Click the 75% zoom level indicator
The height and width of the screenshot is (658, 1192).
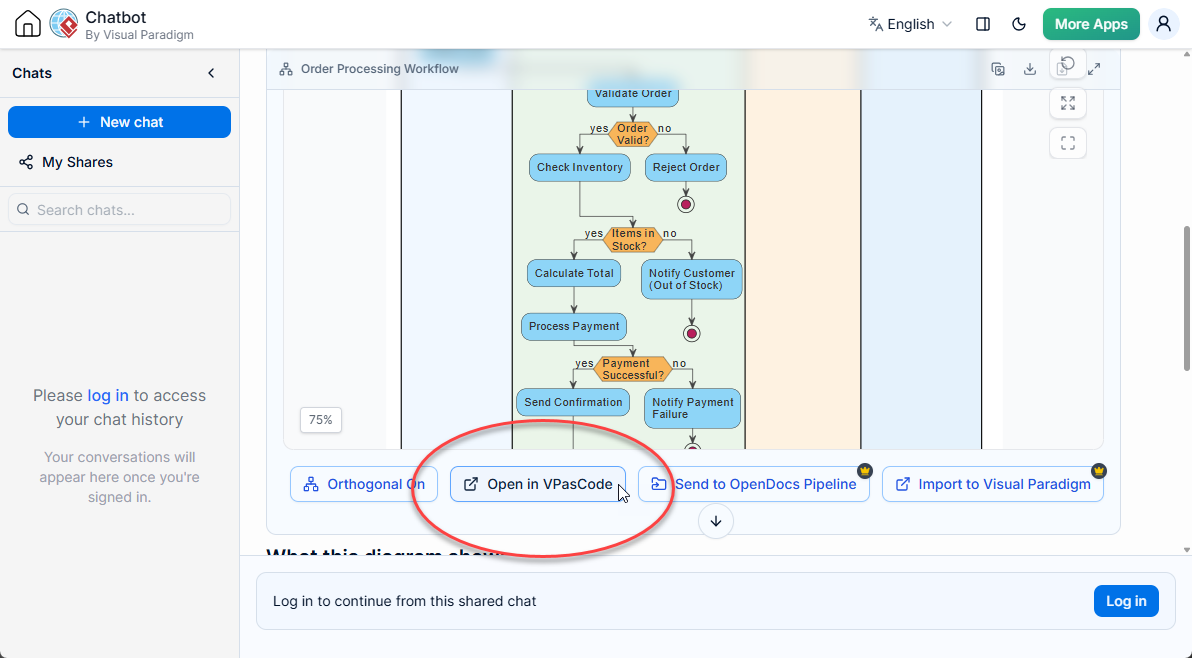321,420
